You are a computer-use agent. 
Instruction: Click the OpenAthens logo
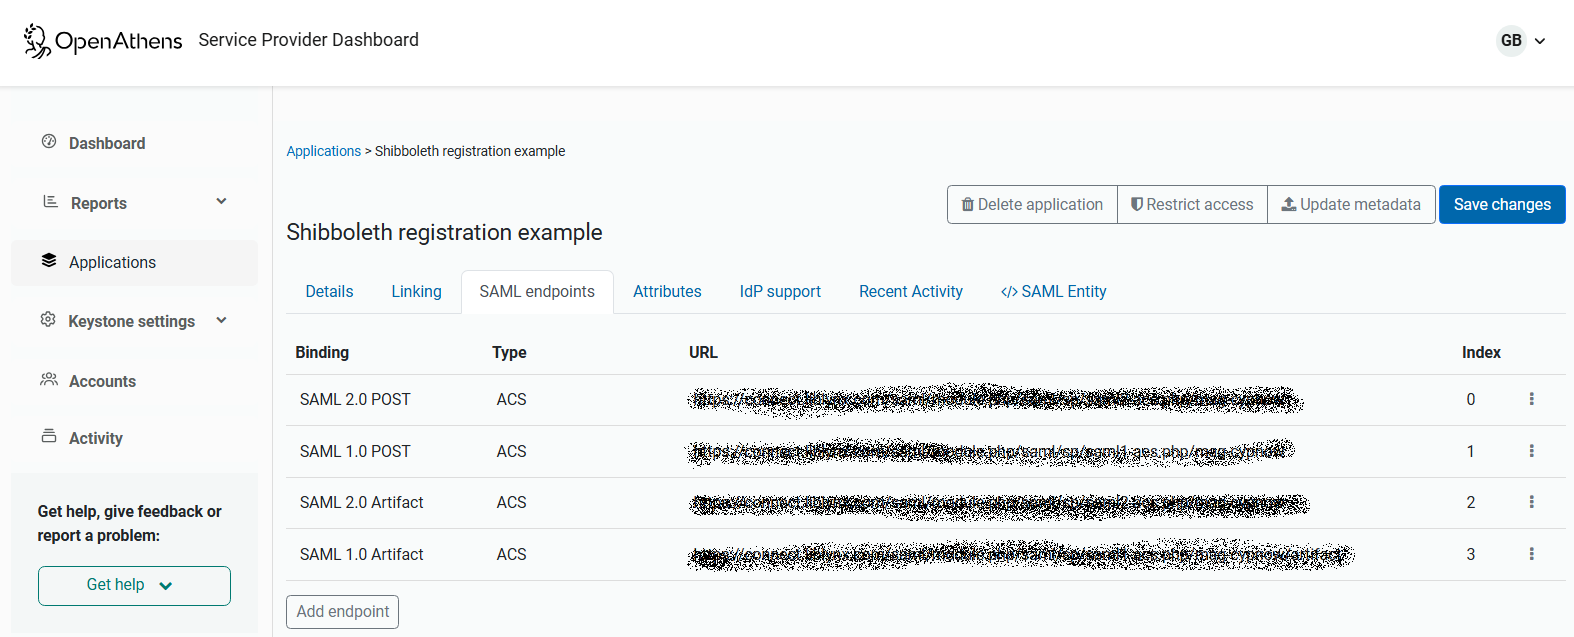(103, 41)
